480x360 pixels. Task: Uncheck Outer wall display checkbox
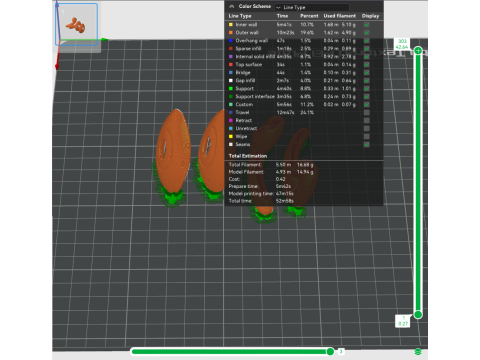click(367, 33)
